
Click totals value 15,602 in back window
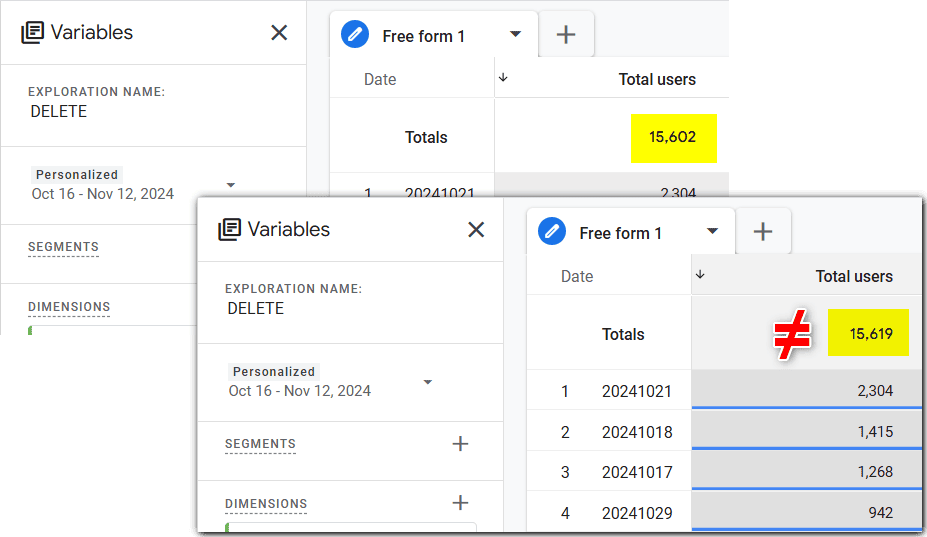[x=672, y=137]
